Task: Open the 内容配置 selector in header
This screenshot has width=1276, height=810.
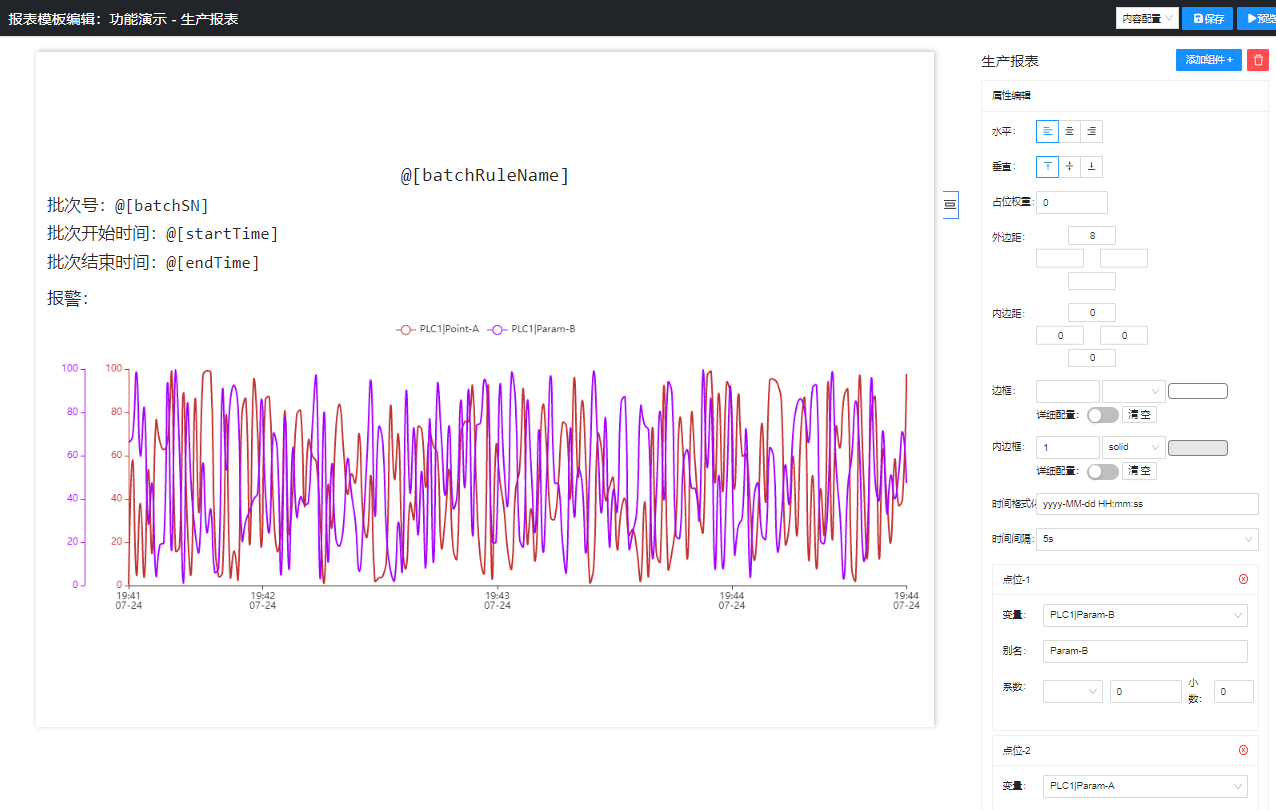Action: (x=1146, y=18)
